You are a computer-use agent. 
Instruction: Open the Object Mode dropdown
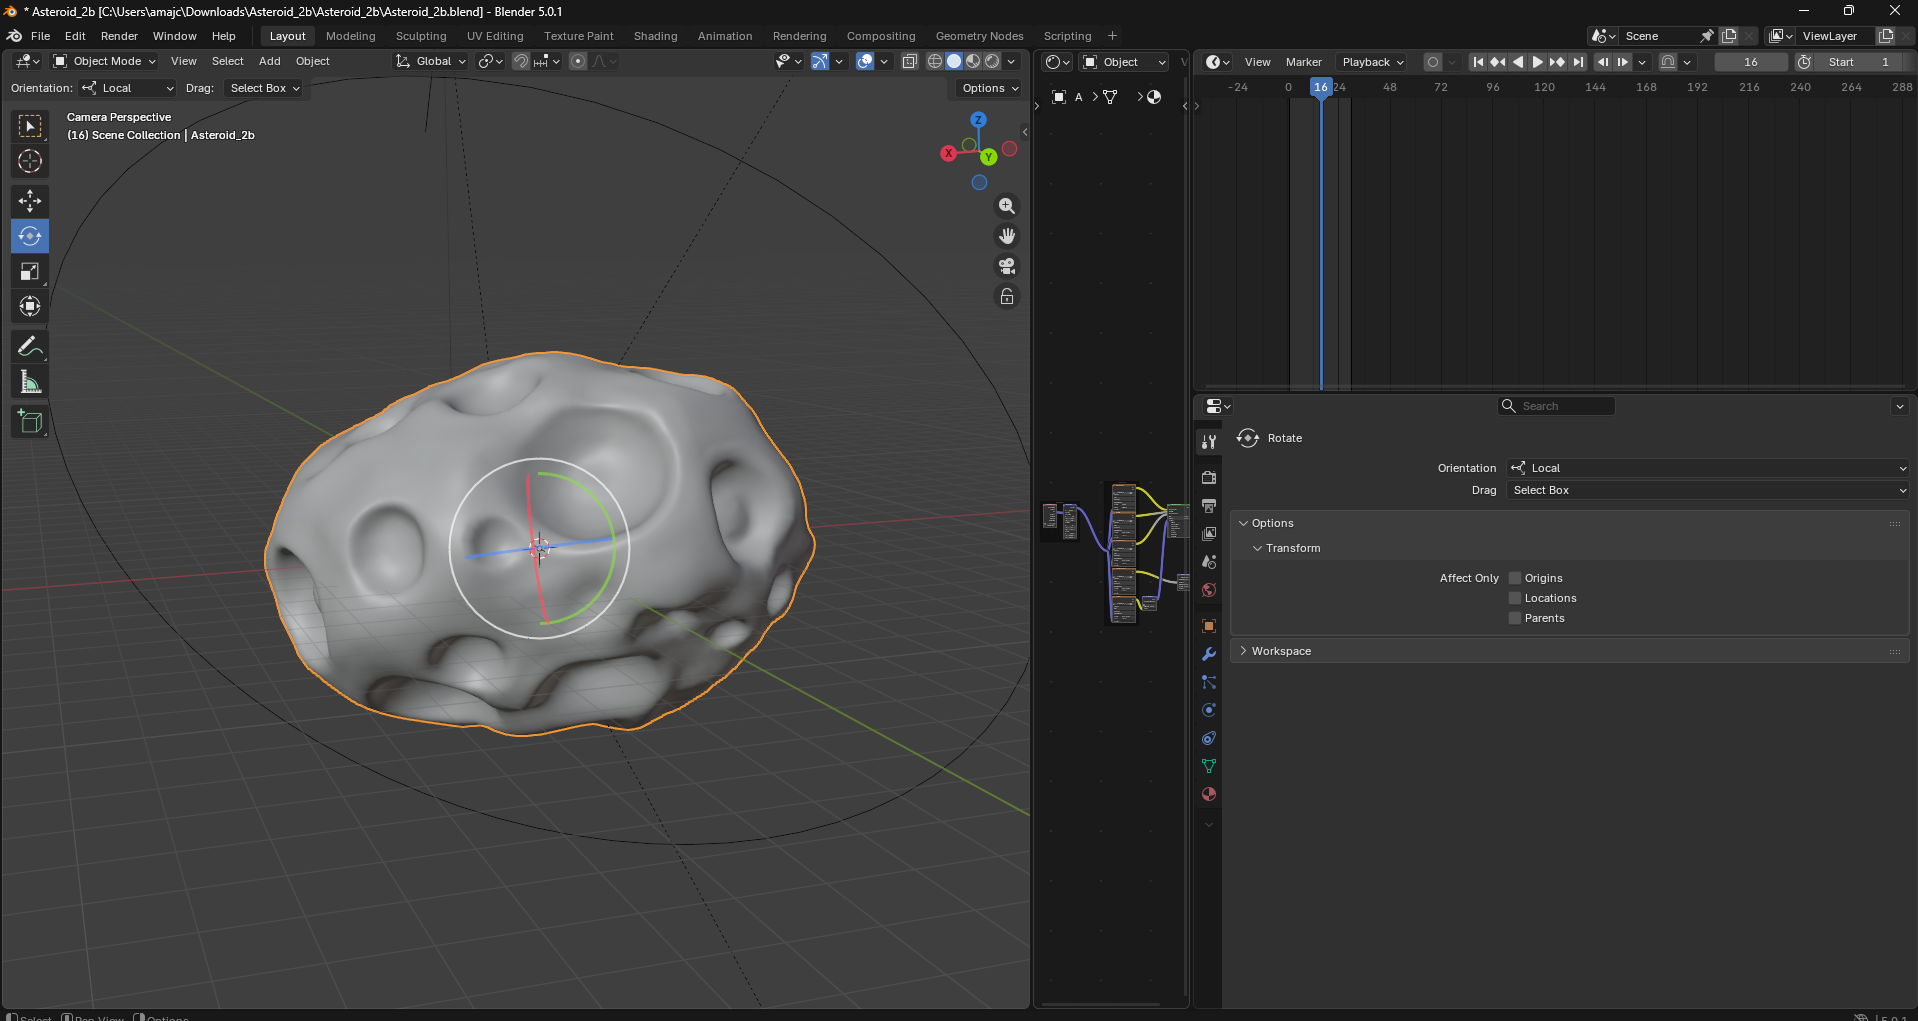(106, 61)
